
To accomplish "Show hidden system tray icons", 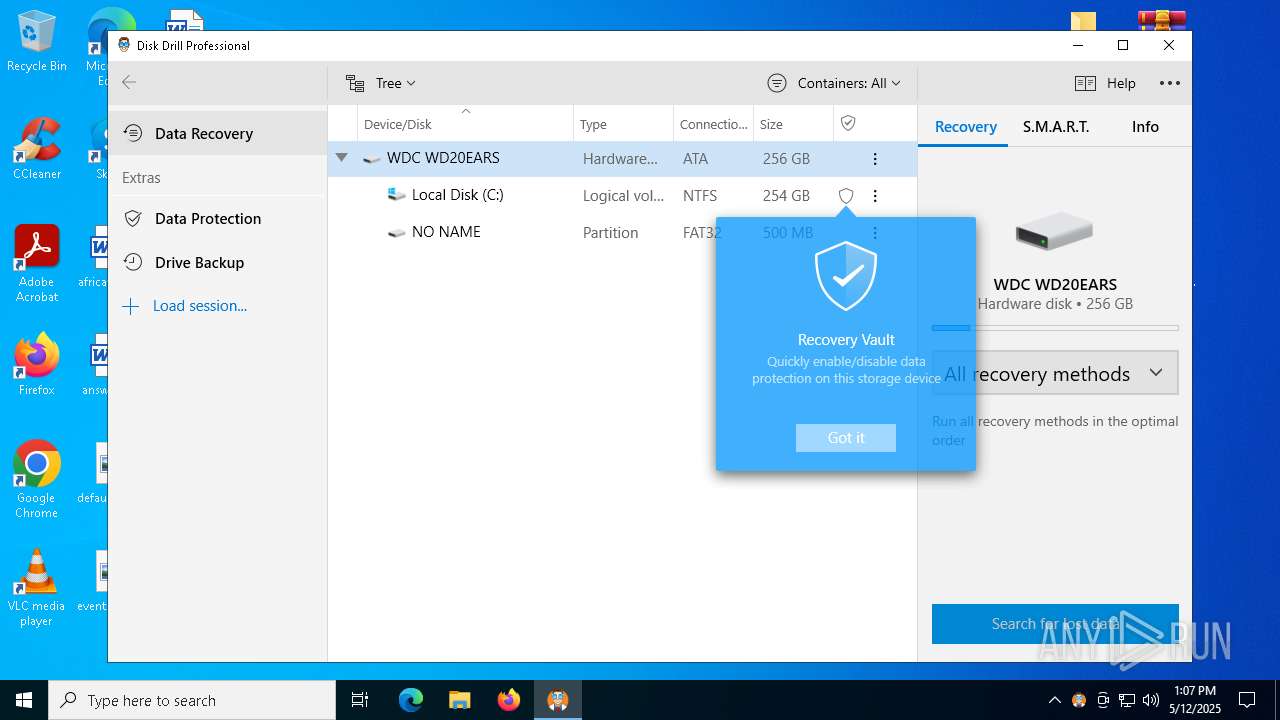I will click(1054, 700).
